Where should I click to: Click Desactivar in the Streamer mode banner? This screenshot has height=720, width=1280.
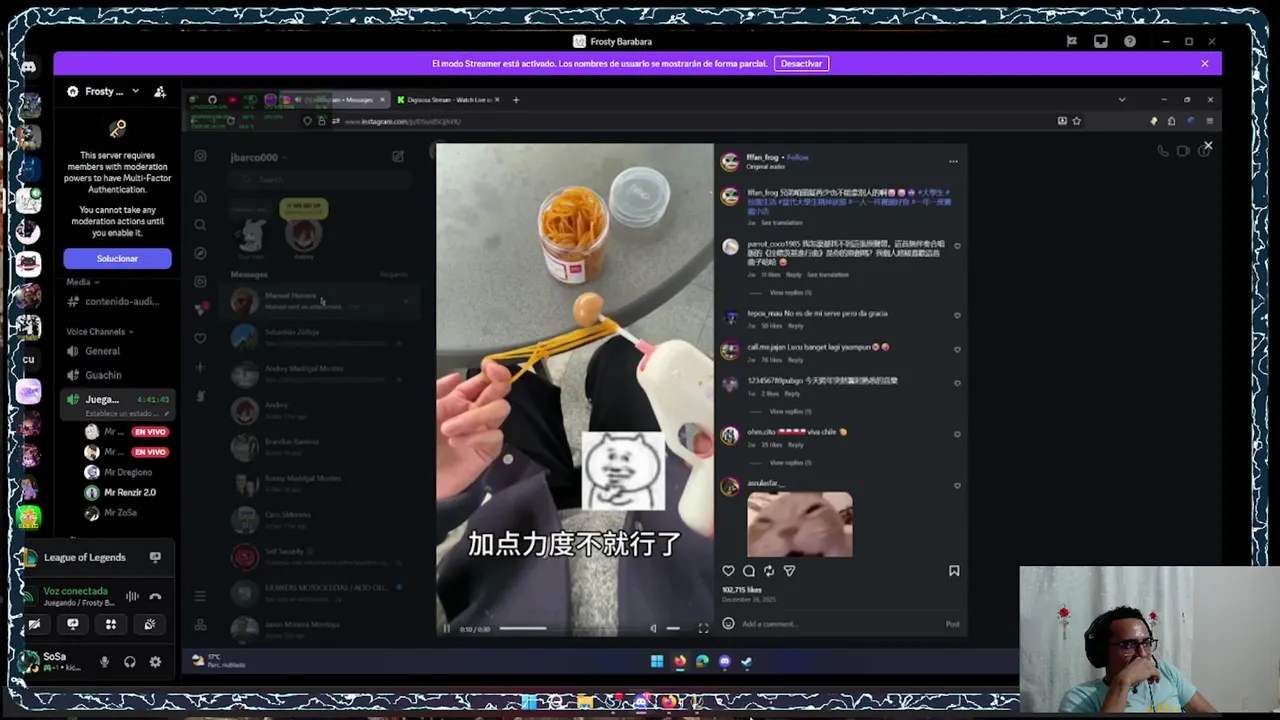[801, 64]
